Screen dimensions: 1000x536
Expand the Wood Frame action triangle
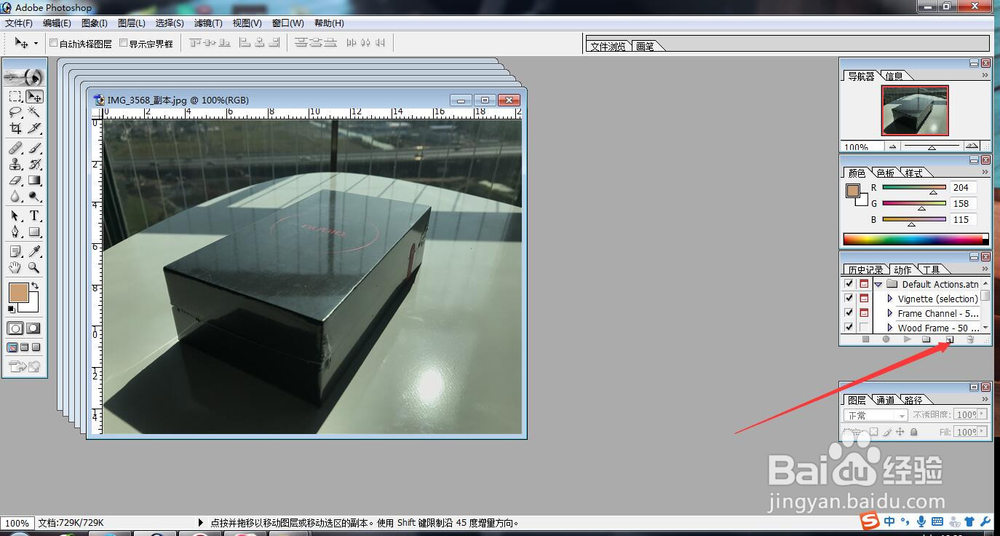890,328
